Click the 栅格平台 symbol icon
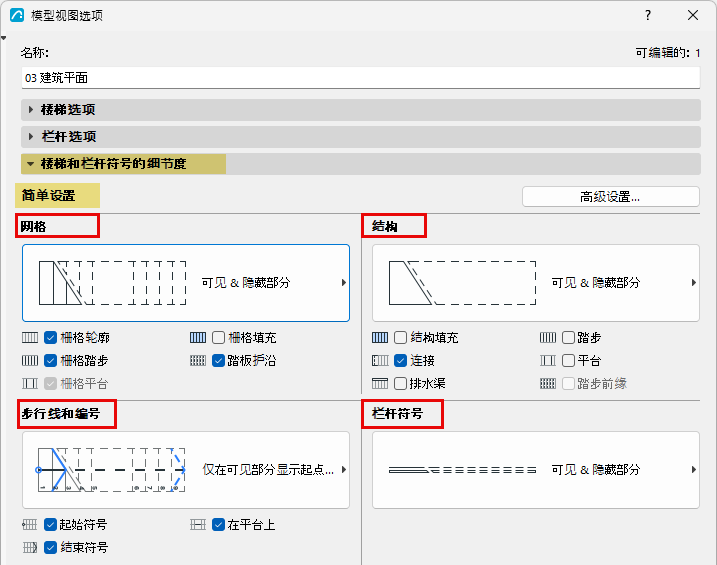This screenshot has height=565, width=717. coord(30,384)
